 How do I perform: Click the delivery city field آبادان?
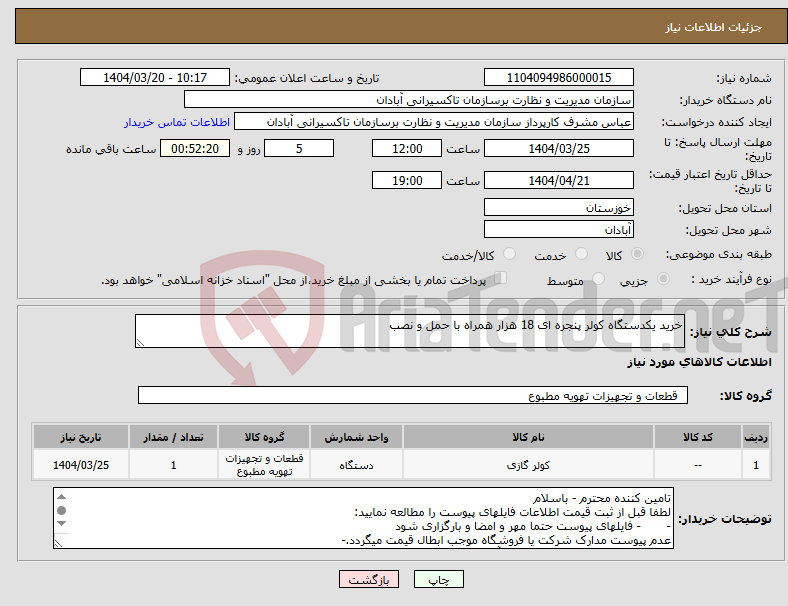558,229
